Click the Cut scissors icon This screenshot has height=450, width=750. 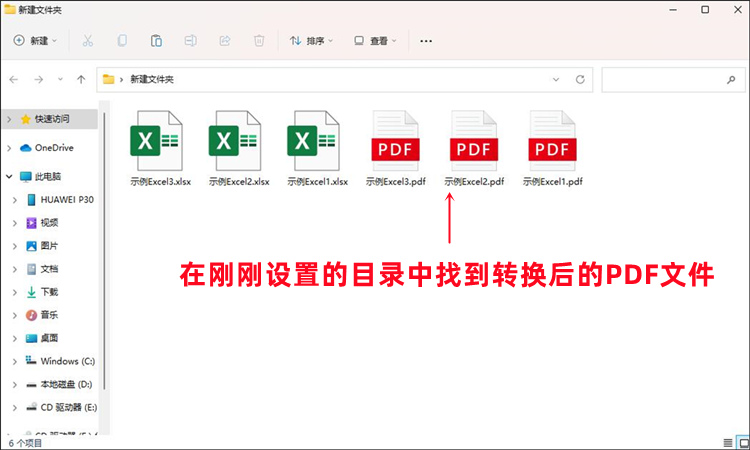tap(88, 41)
